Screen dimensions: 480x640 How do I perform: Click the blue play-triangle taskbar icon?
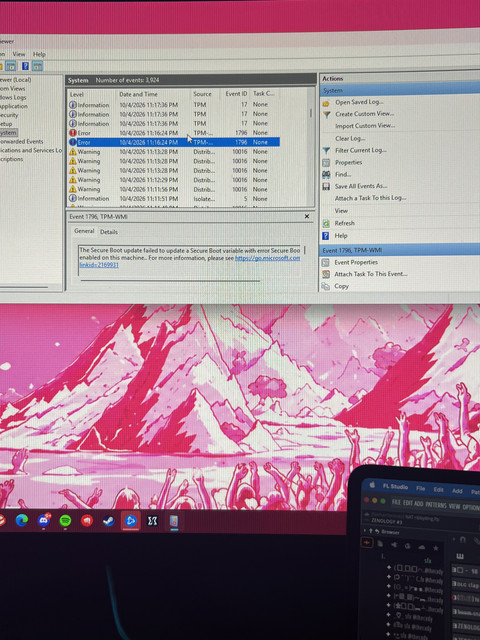(x=131, y=521)
